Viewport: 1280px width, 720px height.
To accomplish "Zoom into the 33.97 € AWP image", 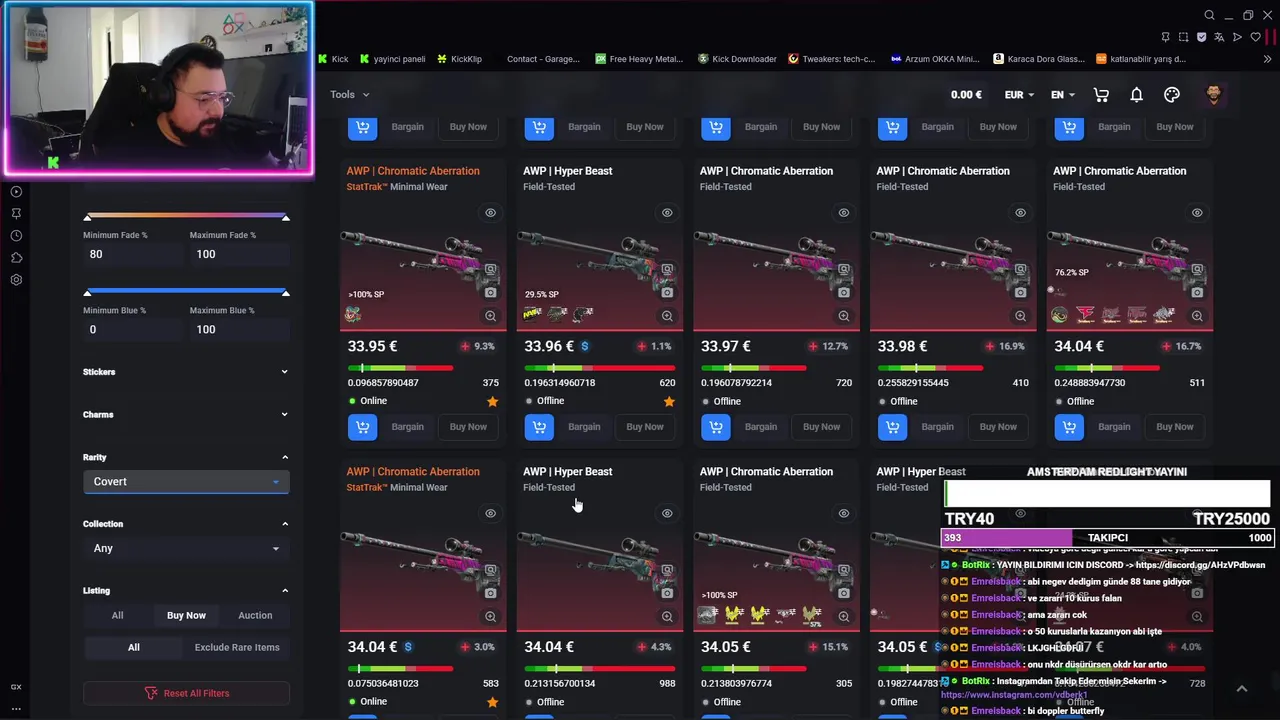I will (844, 316).
